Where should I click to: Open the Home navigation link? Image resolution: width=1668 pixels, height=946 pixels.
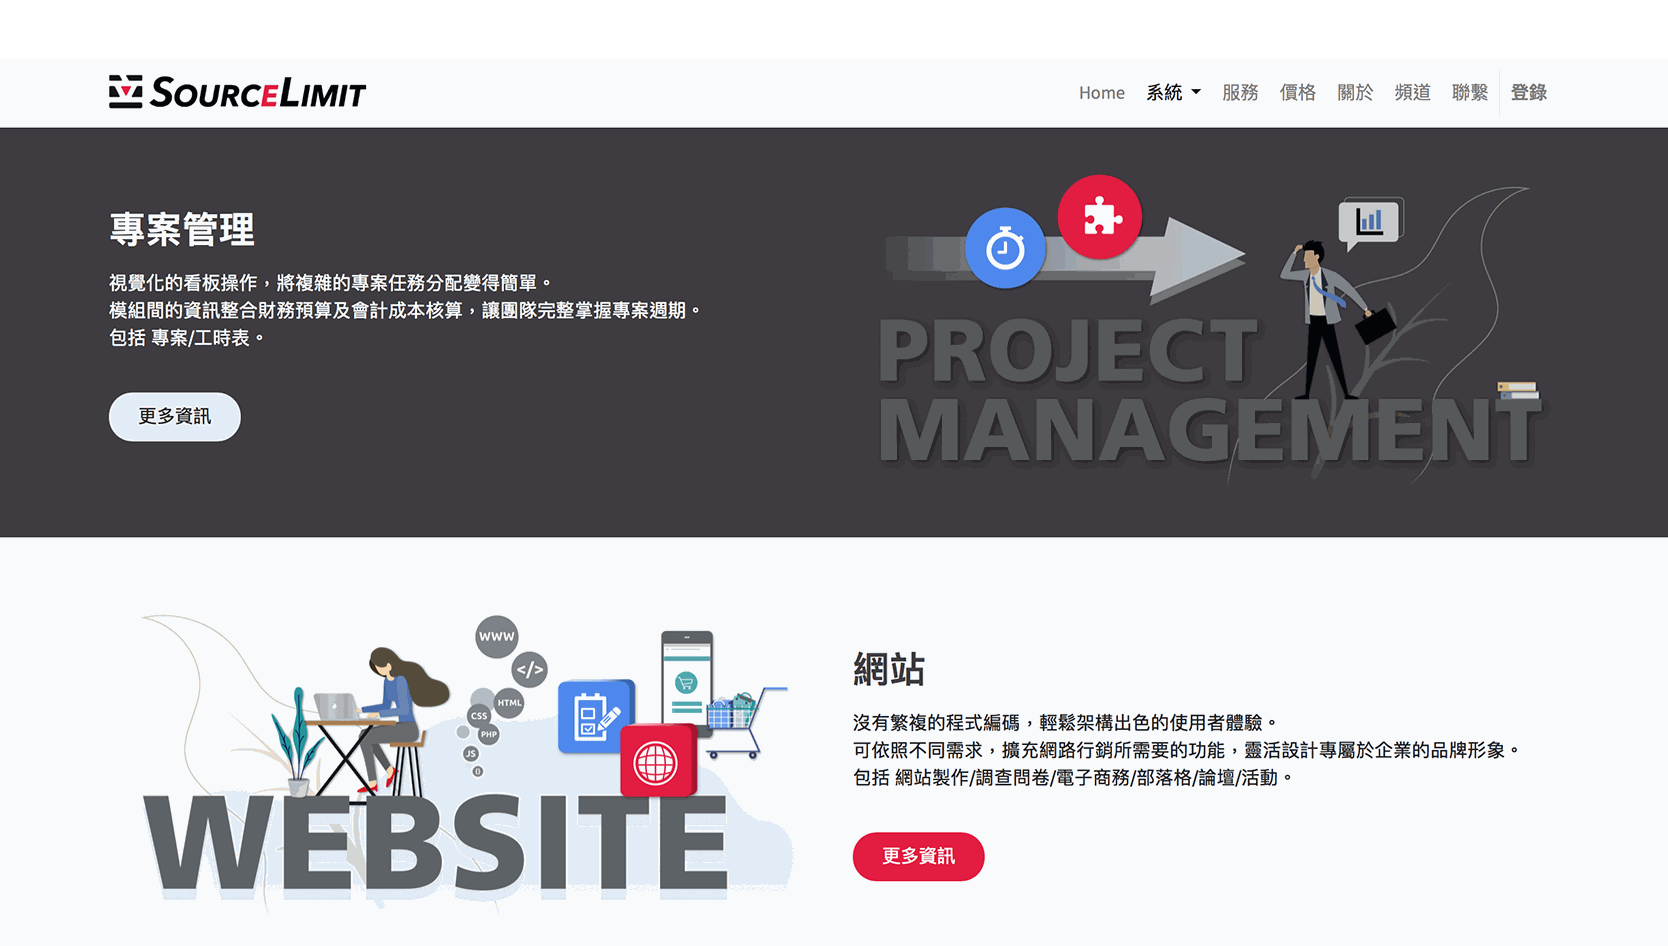click(1101, 93)
